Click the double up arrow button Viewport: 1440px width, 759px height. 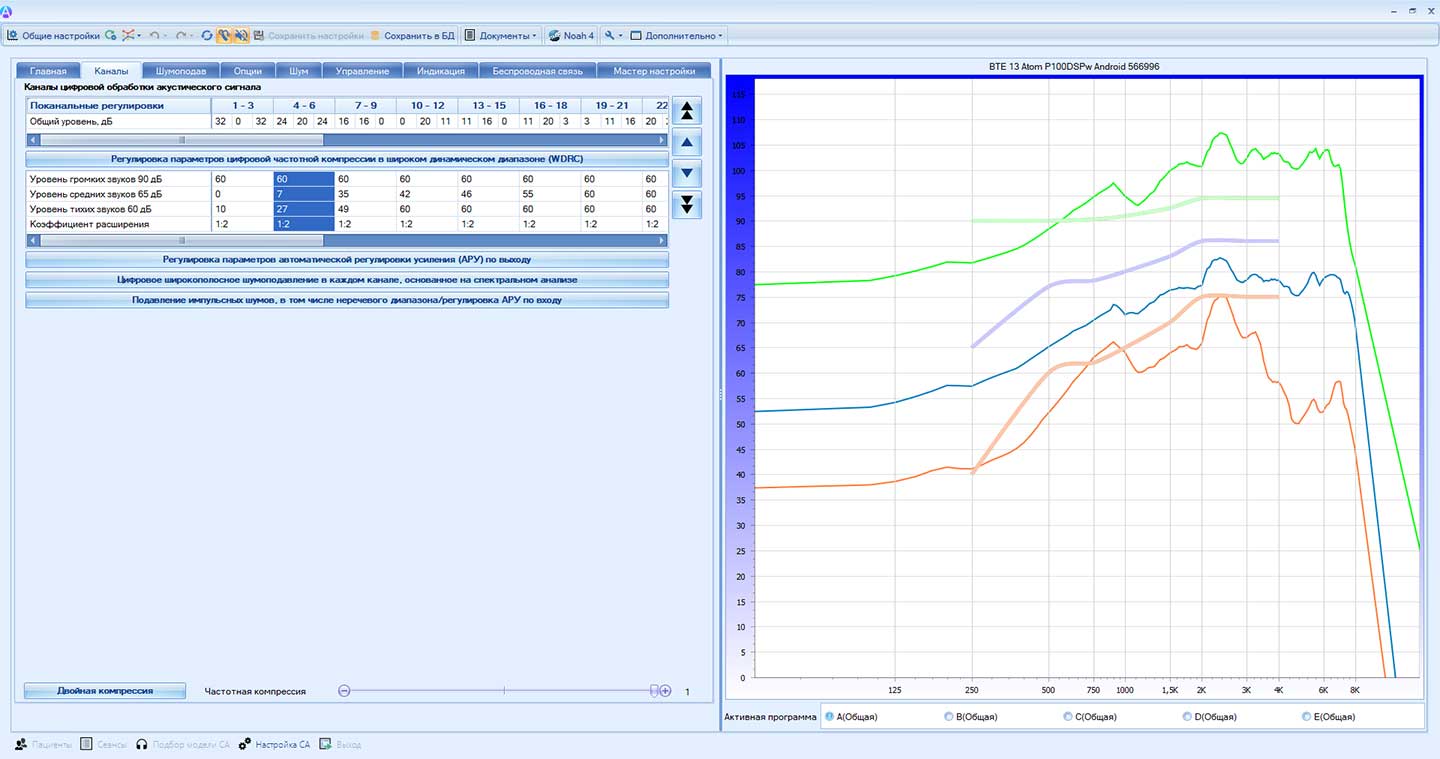click(687, 110)
